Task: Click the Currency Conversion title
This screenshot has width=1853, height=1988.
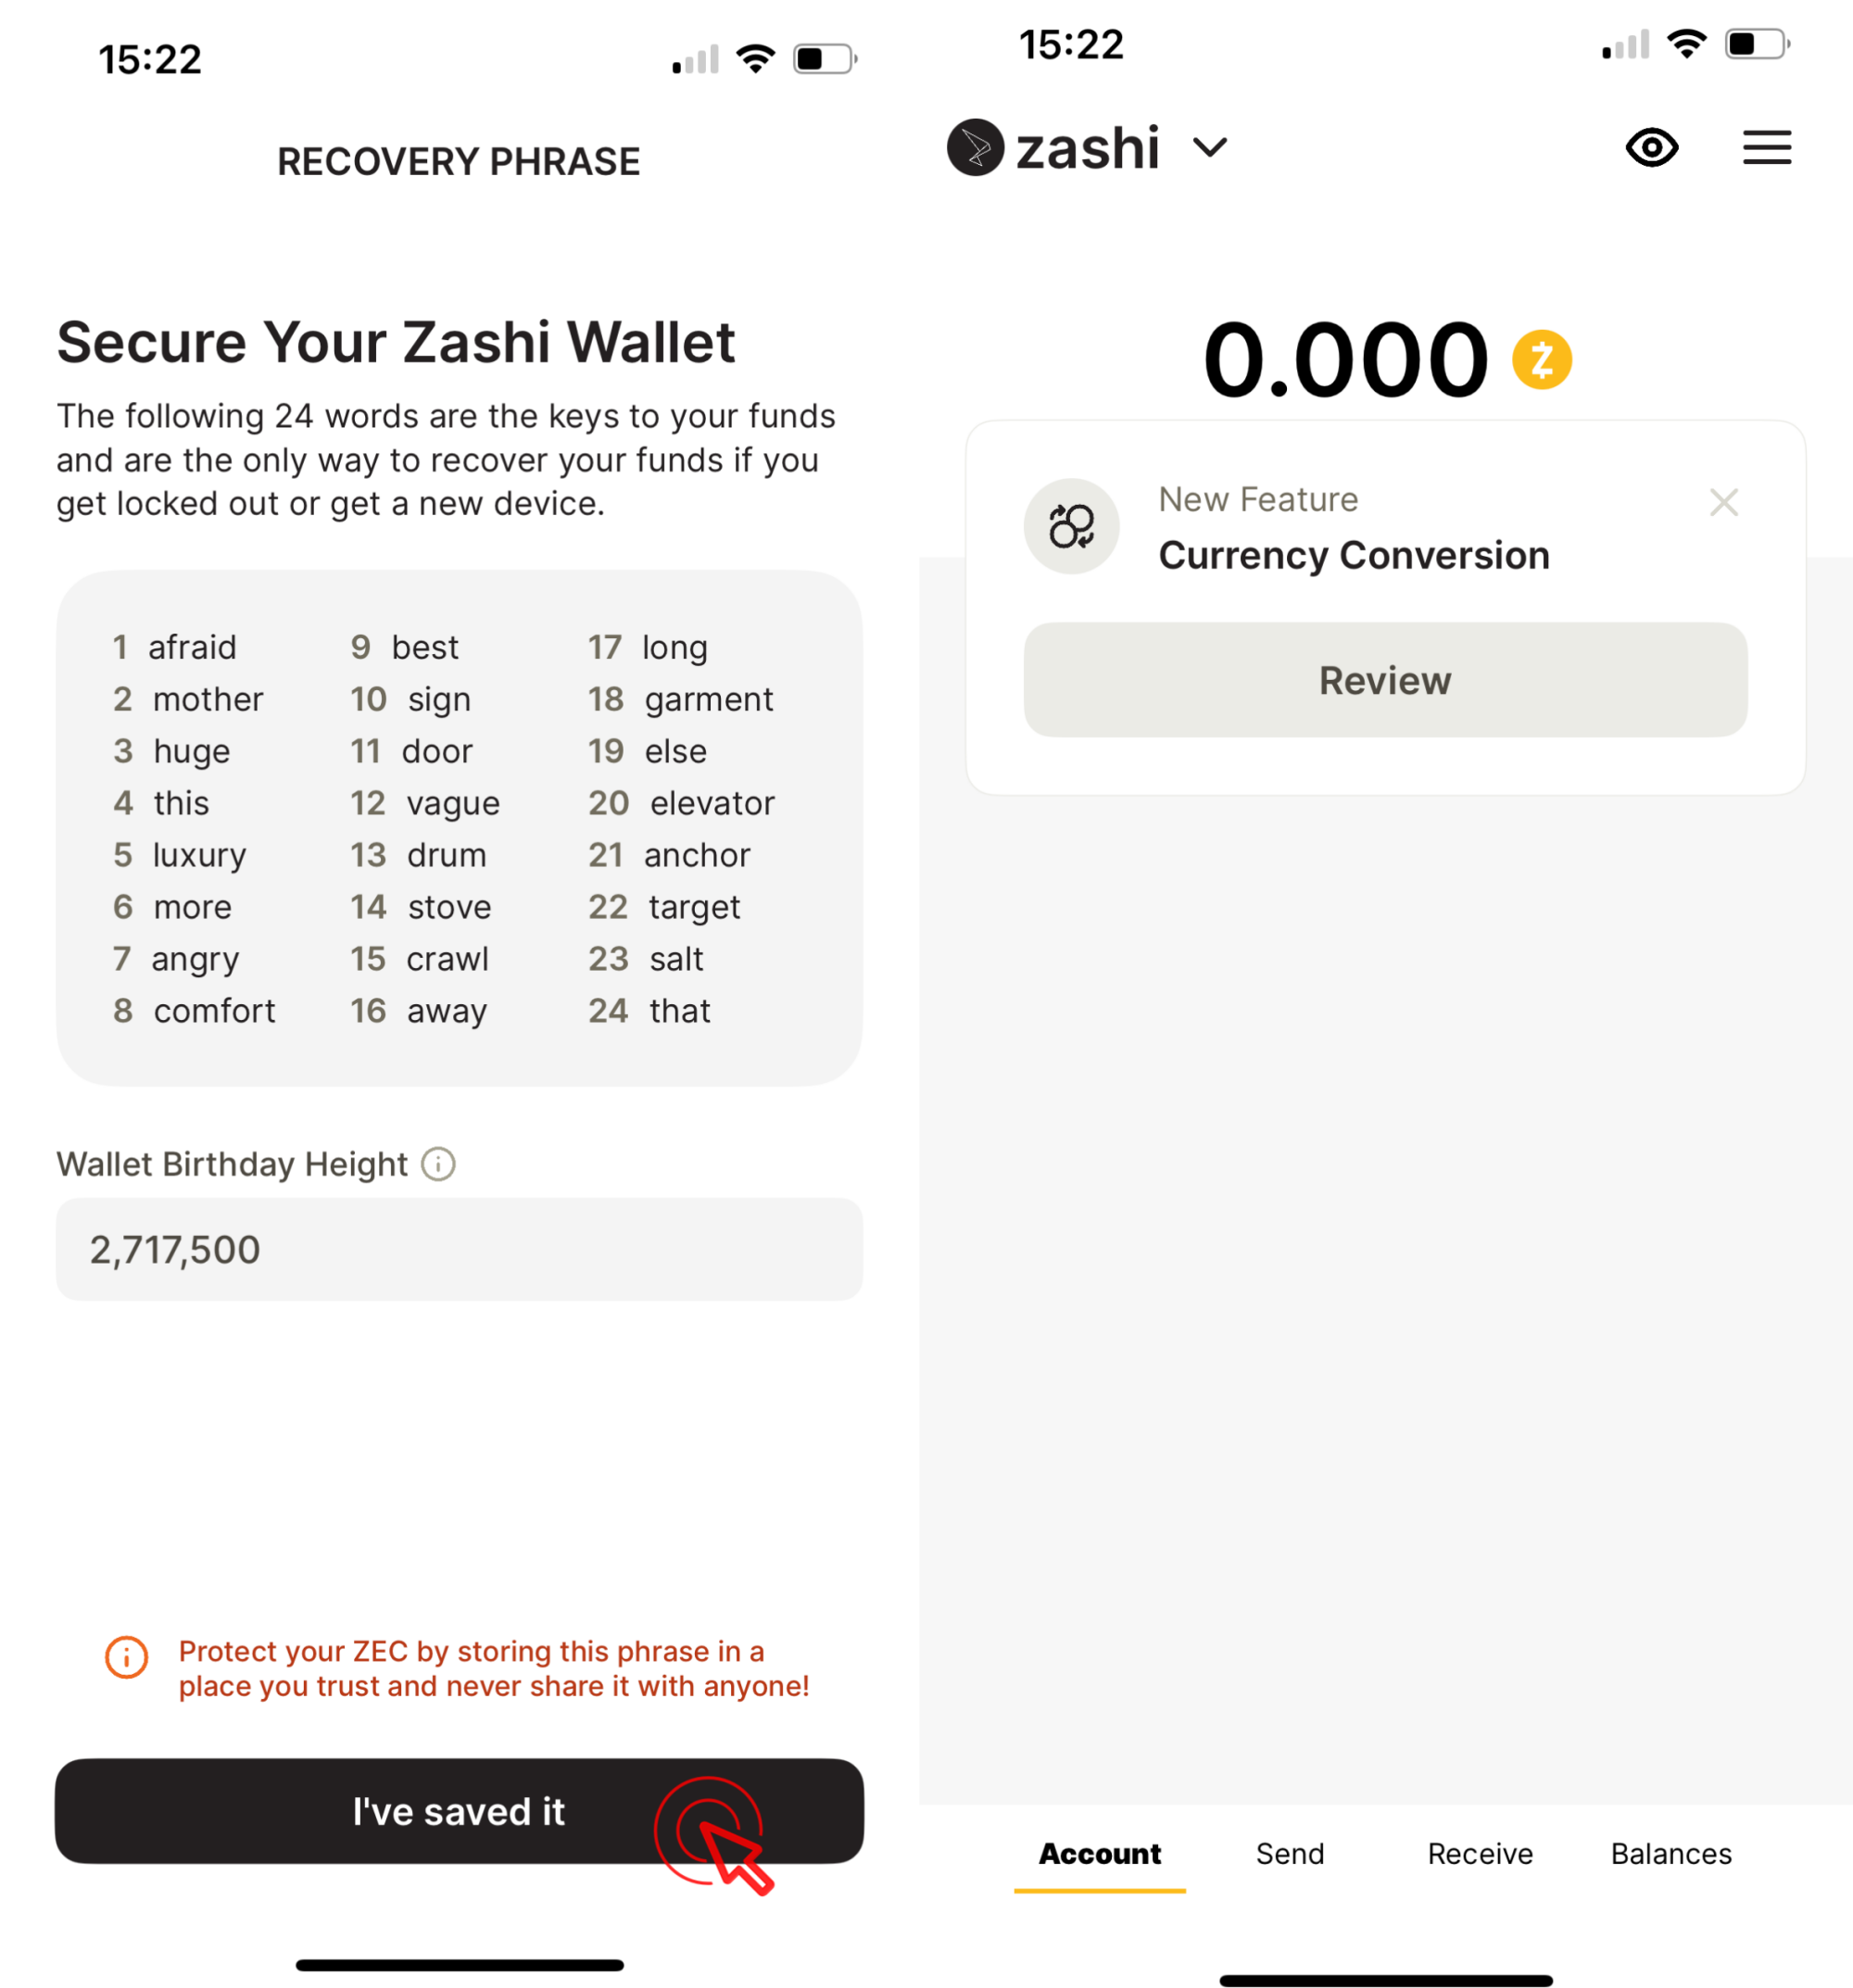Action: point(1354,555)
